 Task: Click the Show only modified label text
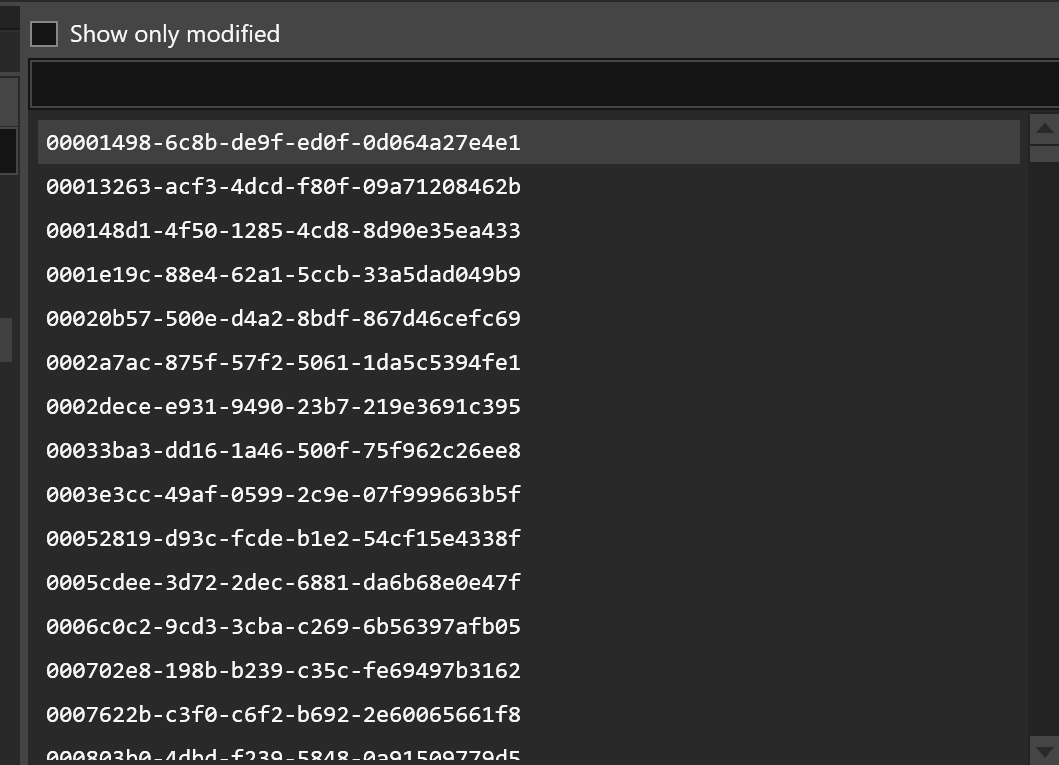click(x=175, y=34)
